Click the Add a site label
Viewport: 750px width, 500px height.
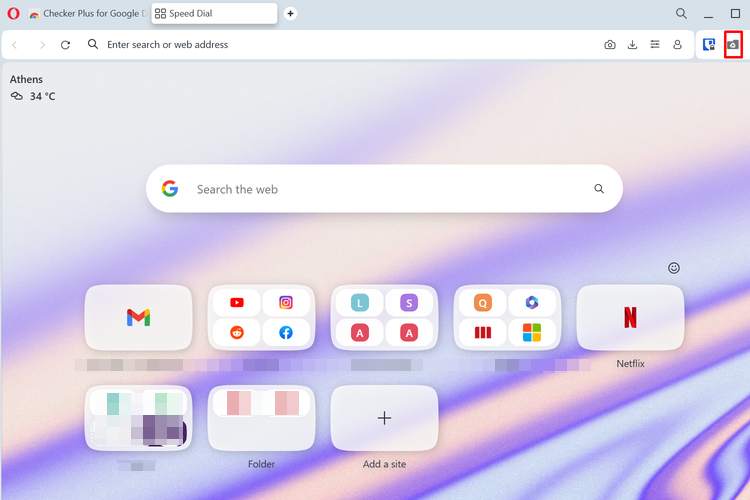[x=384, y=464]
